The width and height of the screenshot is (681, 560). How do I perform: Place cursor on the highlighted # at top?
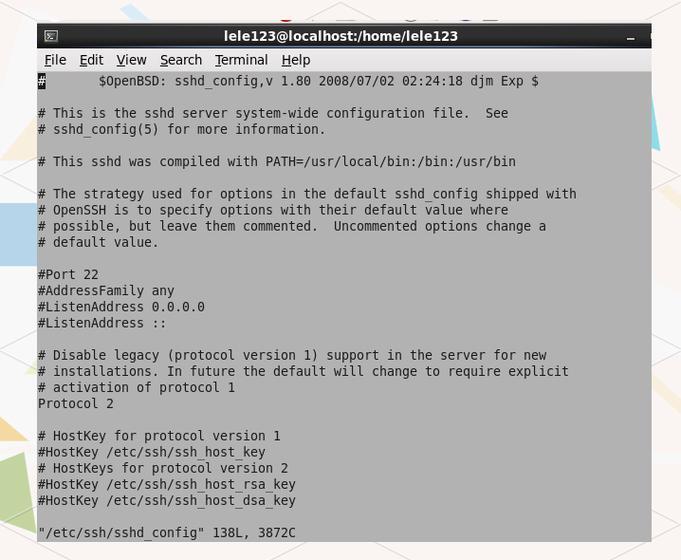(42, 81)
